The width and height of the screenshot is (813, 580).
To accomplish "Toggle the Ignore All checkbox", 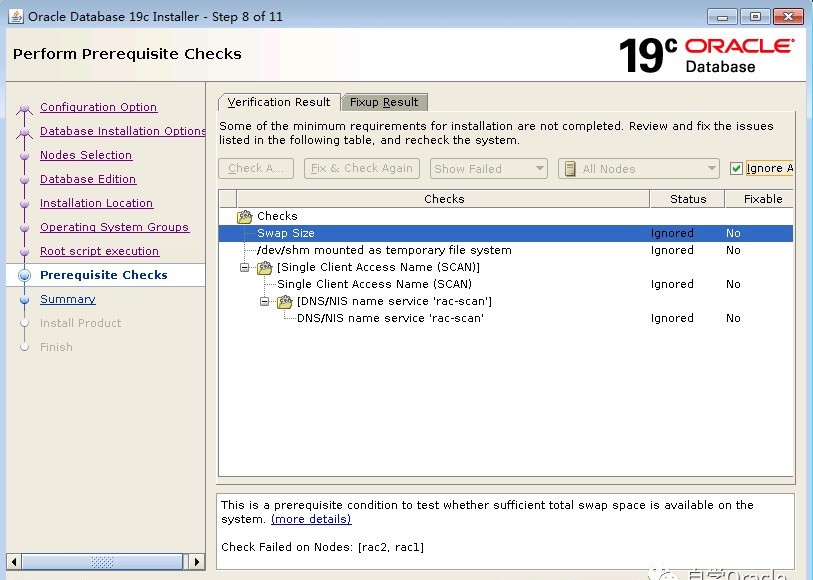I will tap(737, 169).
